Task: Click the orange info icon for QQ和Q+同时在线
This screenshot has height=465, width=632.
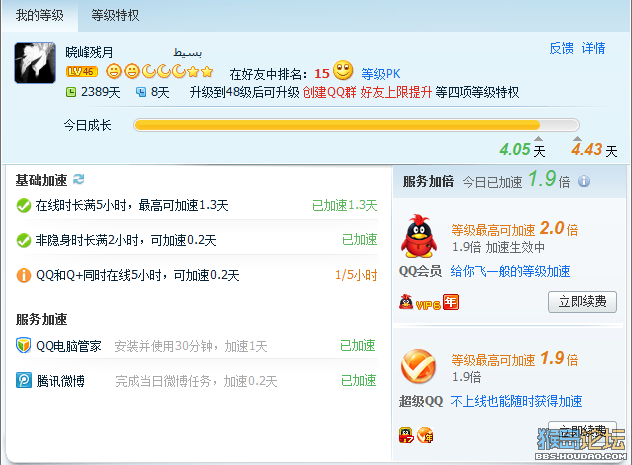Action: tap(24, 276)
